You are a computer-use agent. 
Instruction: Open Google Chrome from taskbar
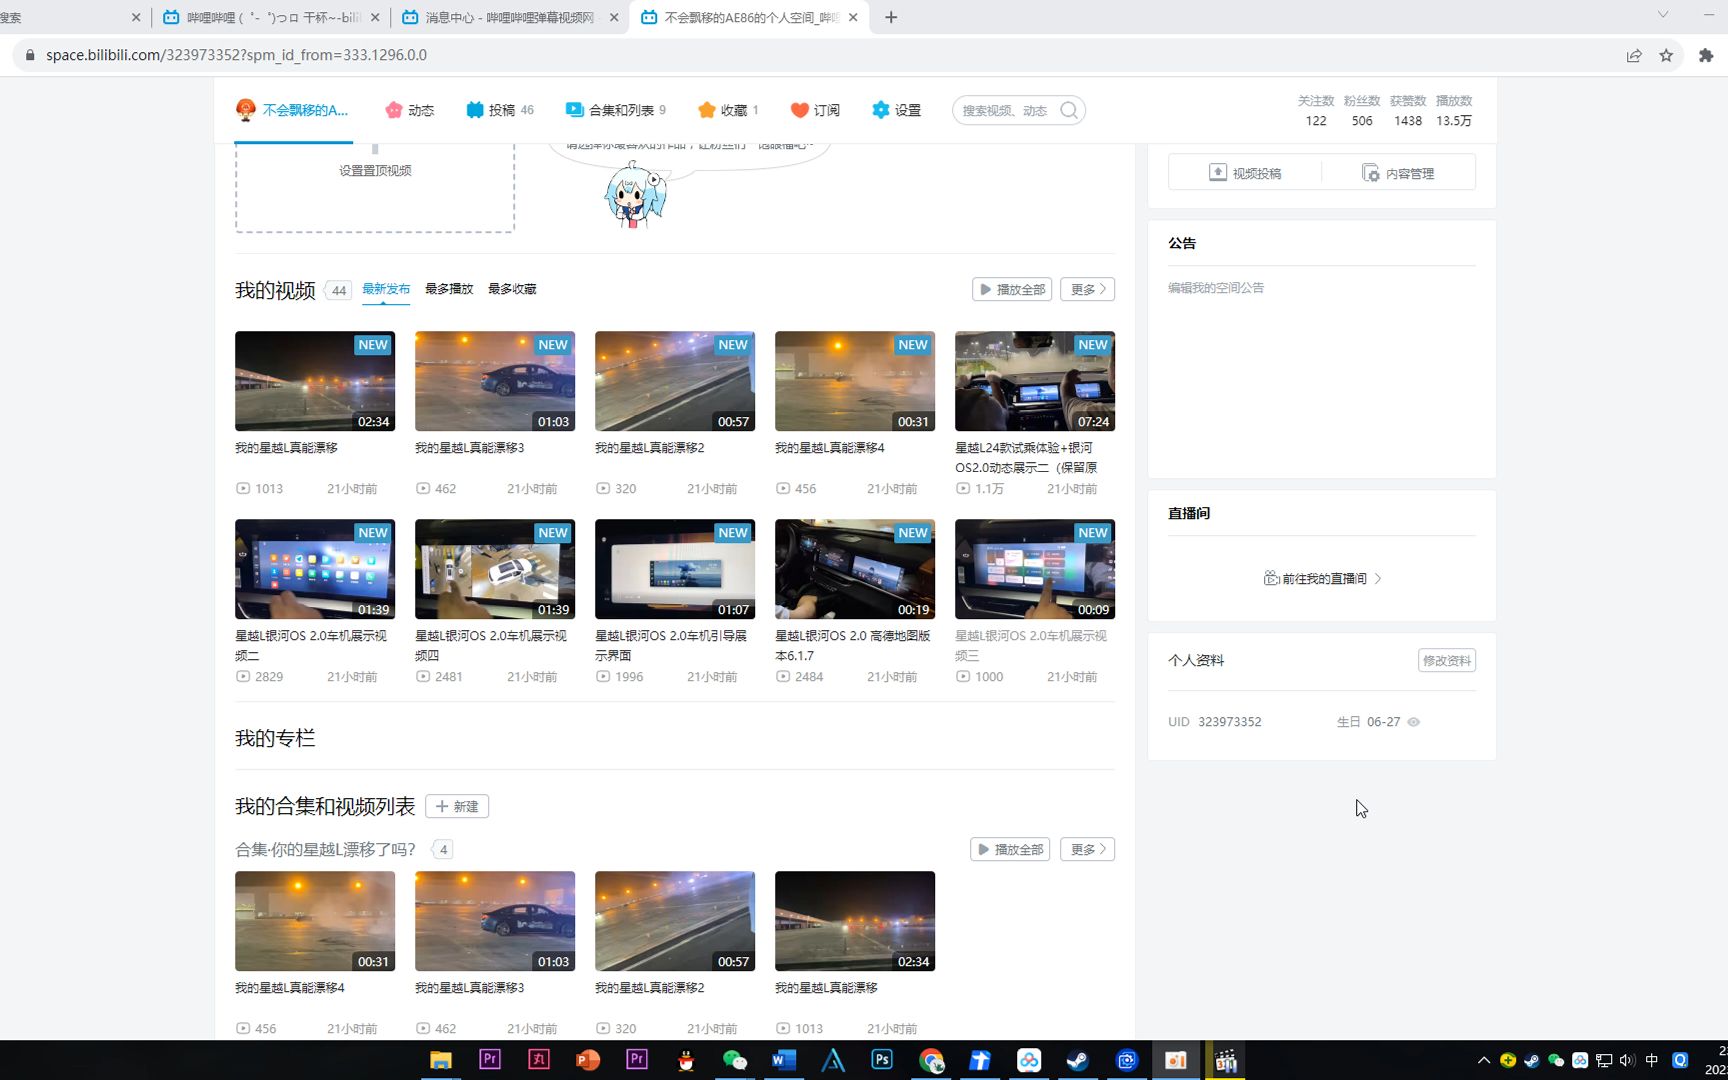(931, 1060)
